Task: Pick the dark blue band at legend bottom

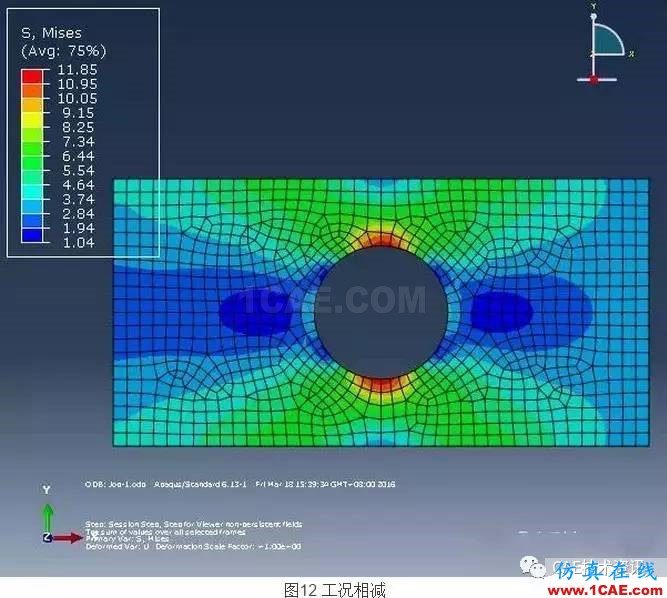Action: (32, 236)
